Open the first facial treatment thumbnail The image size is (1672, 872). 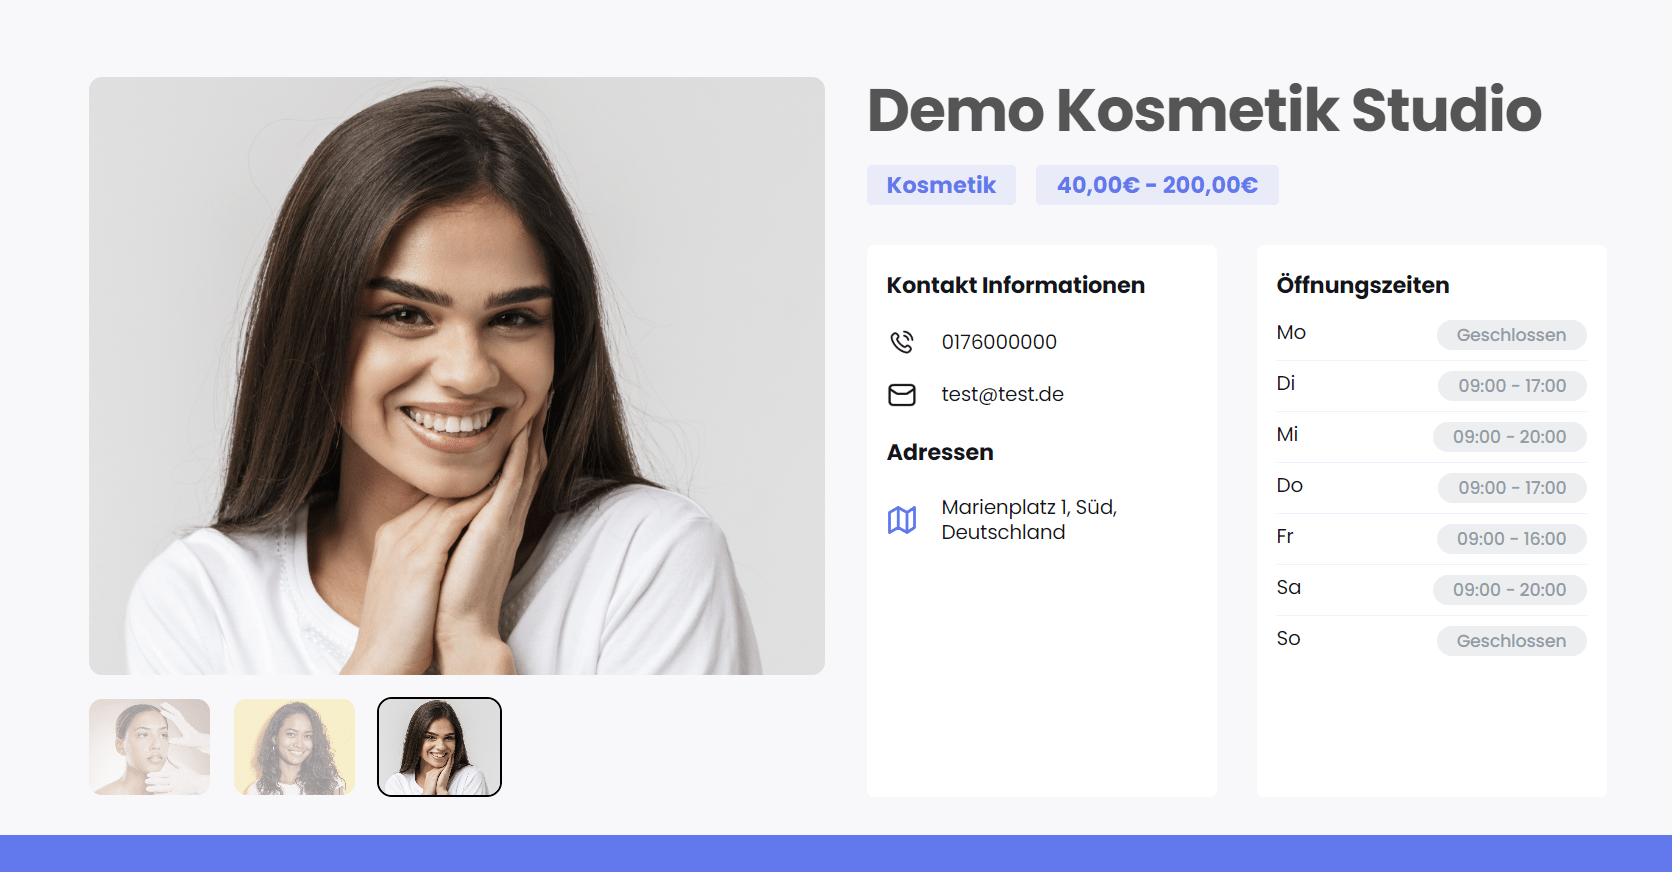pyautogui.click(x=150, y=747)
